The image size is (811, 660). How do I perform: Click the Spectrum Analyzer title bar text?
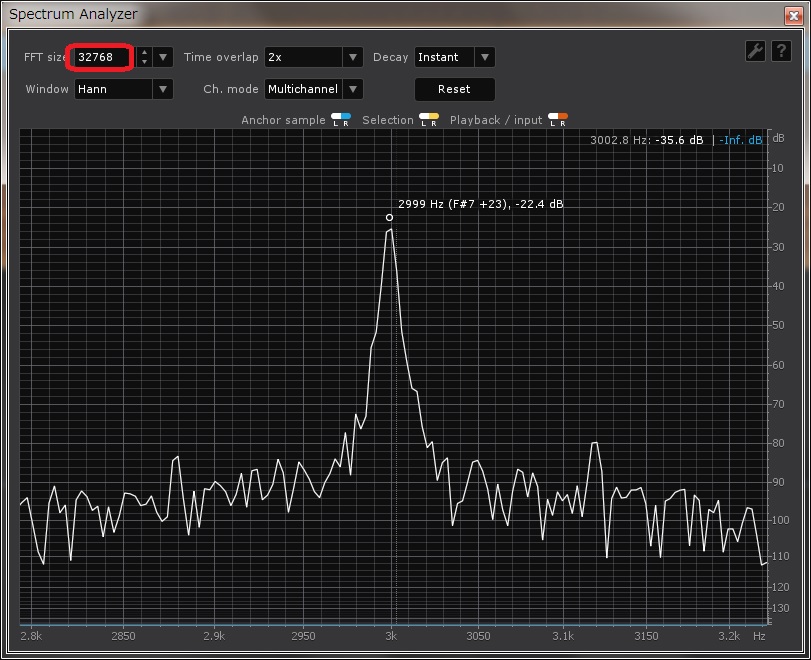coord(73,14)
